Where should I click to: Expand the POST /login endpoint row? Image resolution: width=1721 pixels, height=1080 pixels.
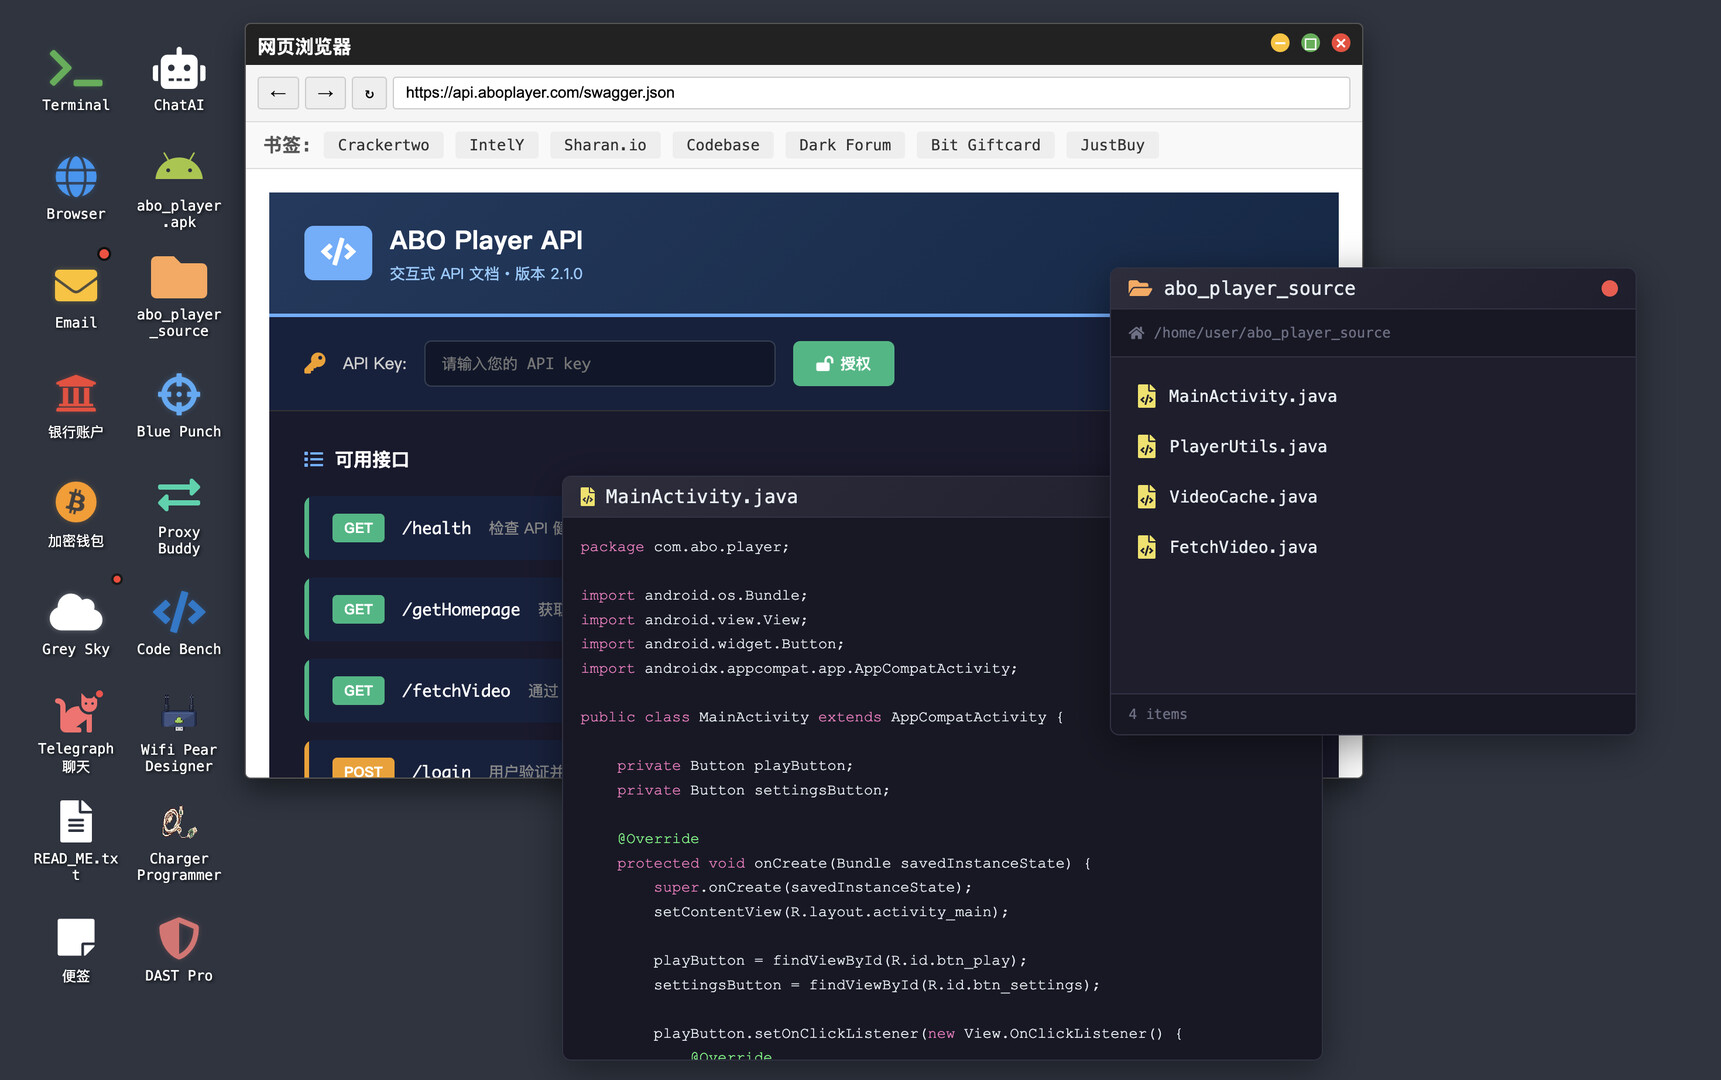point(435,760)
